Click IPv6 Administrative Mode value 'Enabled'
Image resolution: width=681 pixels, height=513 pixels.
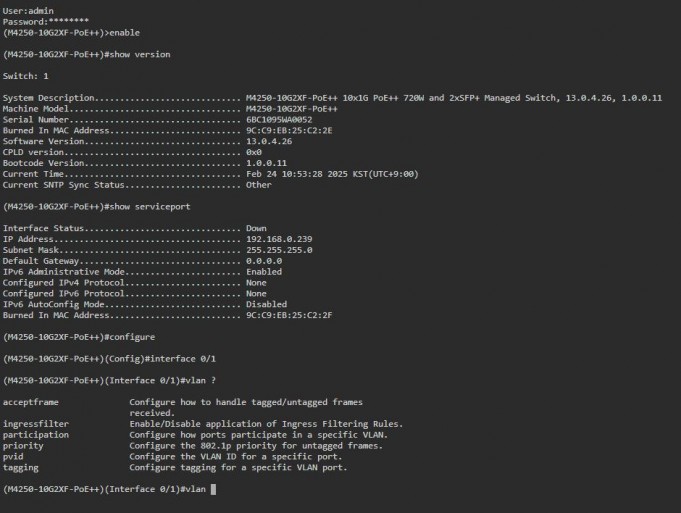[x=264, y=271]
